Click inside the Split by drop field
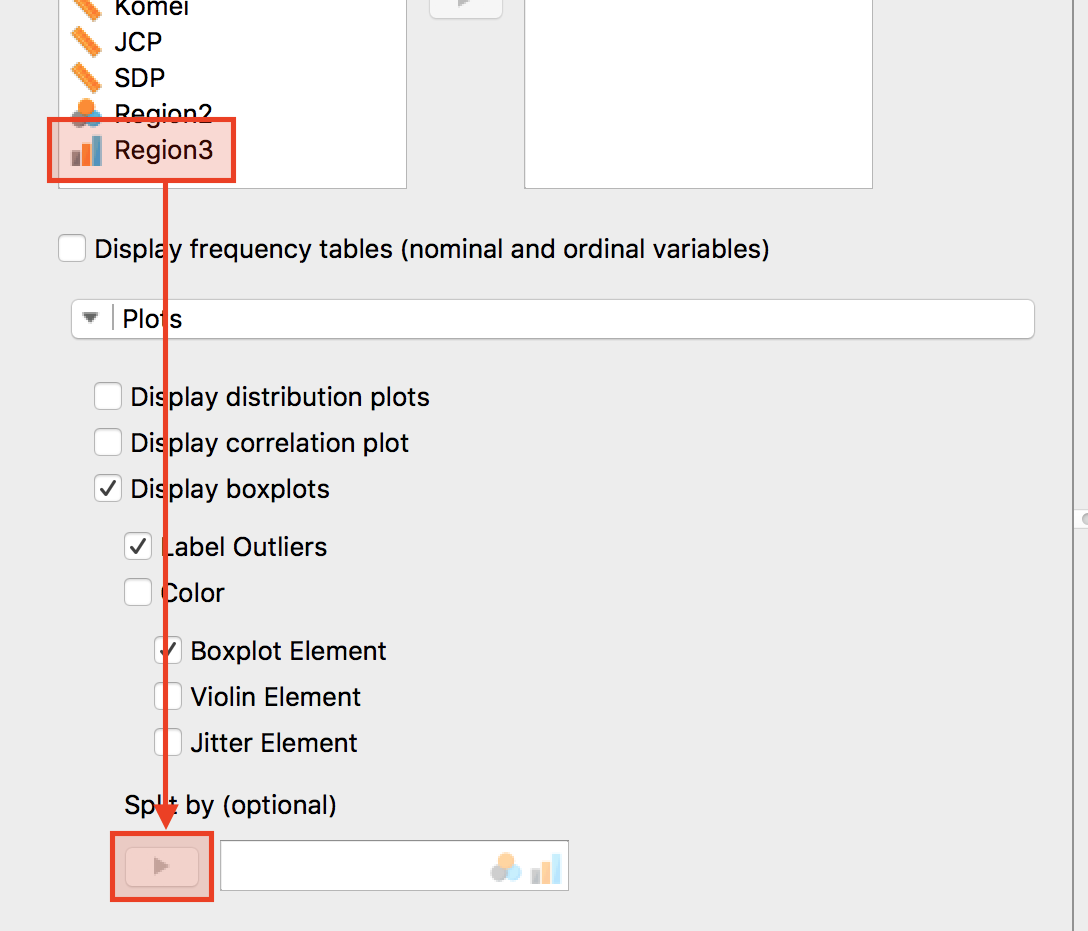 tap(394, 866)
